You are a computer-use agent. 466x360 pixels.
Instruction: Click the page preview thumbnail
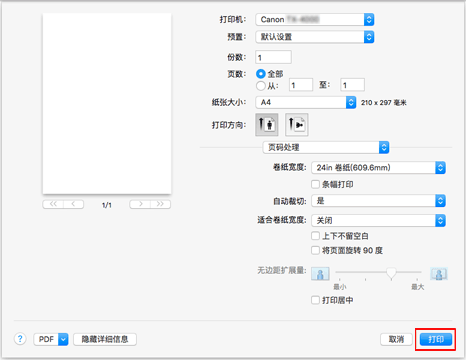107,103
